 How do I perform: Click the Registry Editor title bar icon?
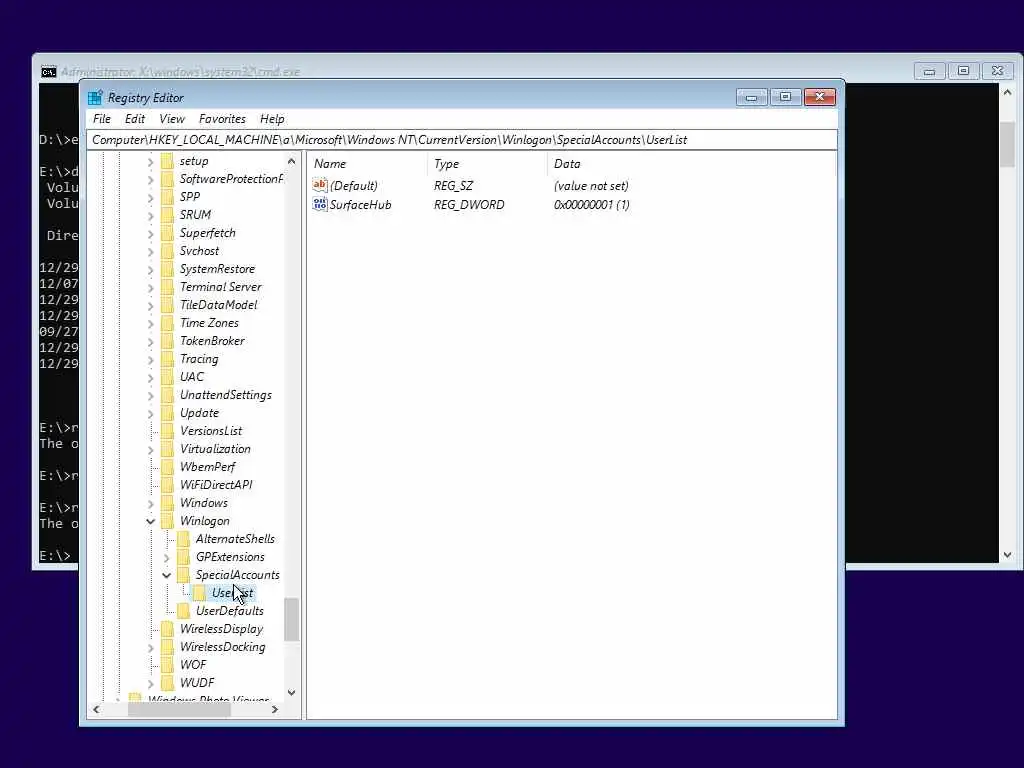click(95, 97)
